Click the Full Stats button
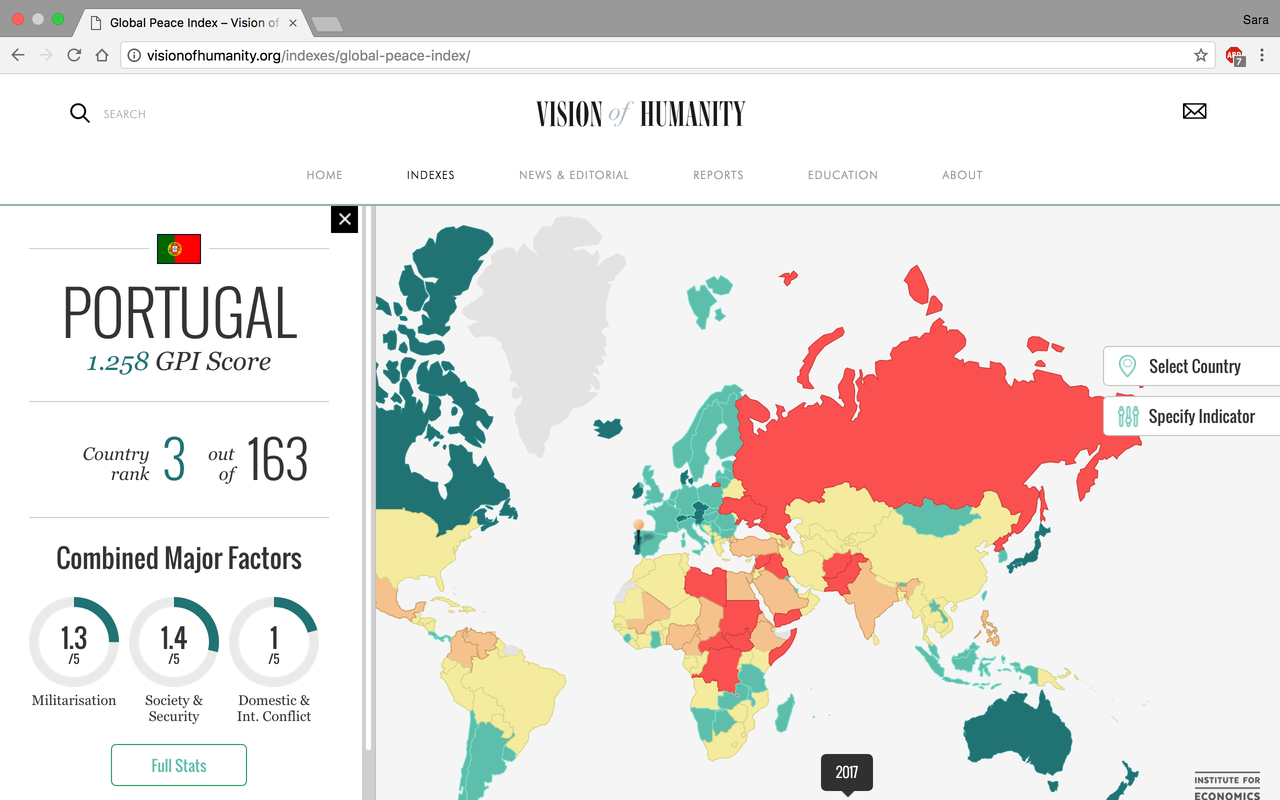This screenshot has height=800, width=1280. click(x=179, y=765)
